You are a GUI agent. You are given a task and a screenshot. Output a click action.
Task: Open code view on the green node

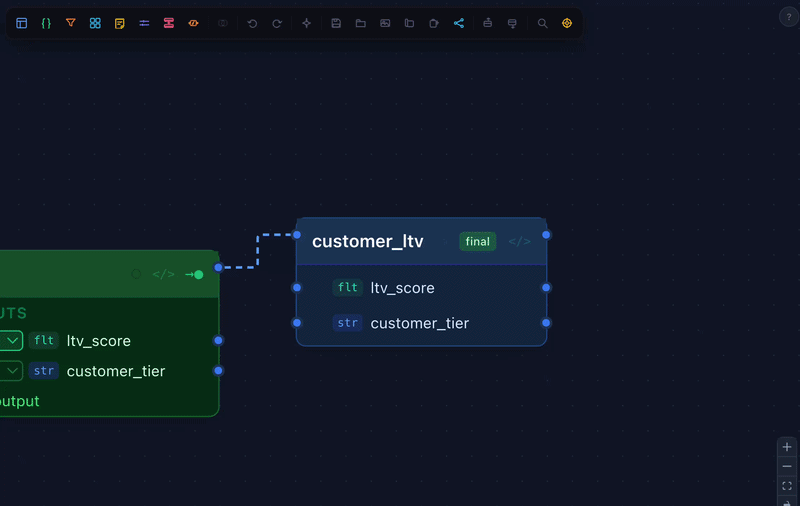pyautogui.click(x=163, y=274)
